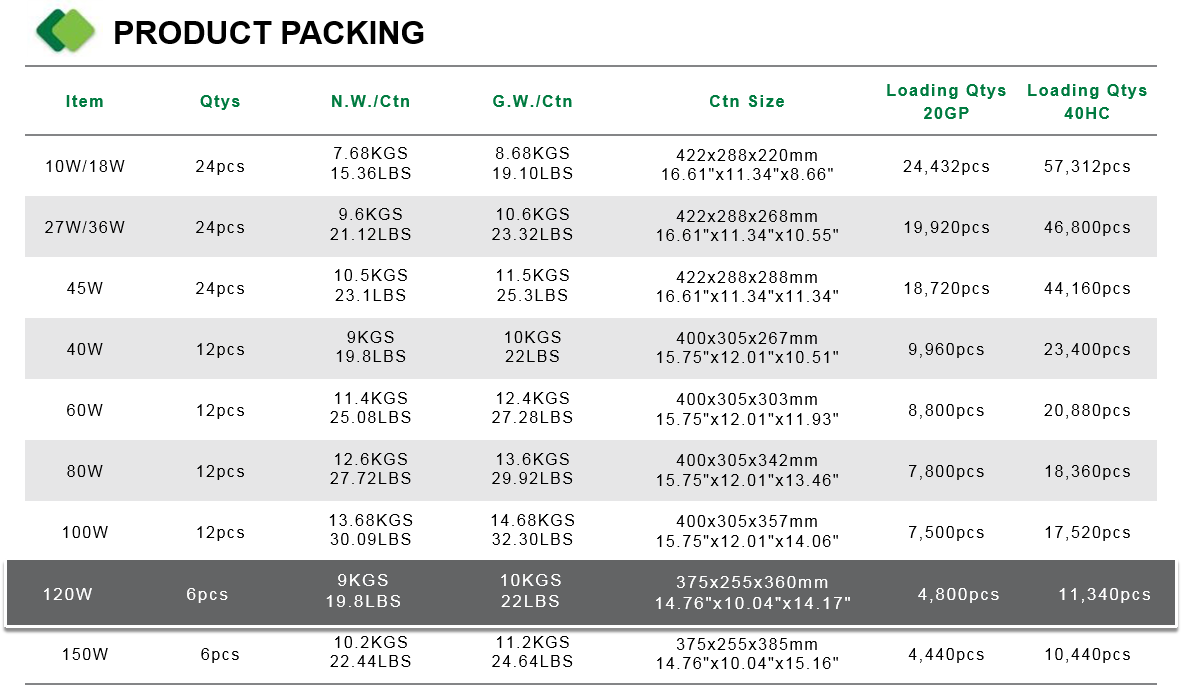Click the 11,340pcs cell in highlighted row
This screenshot has height=686, width=1183.
pyautogui.click(x=1105, y=595)
